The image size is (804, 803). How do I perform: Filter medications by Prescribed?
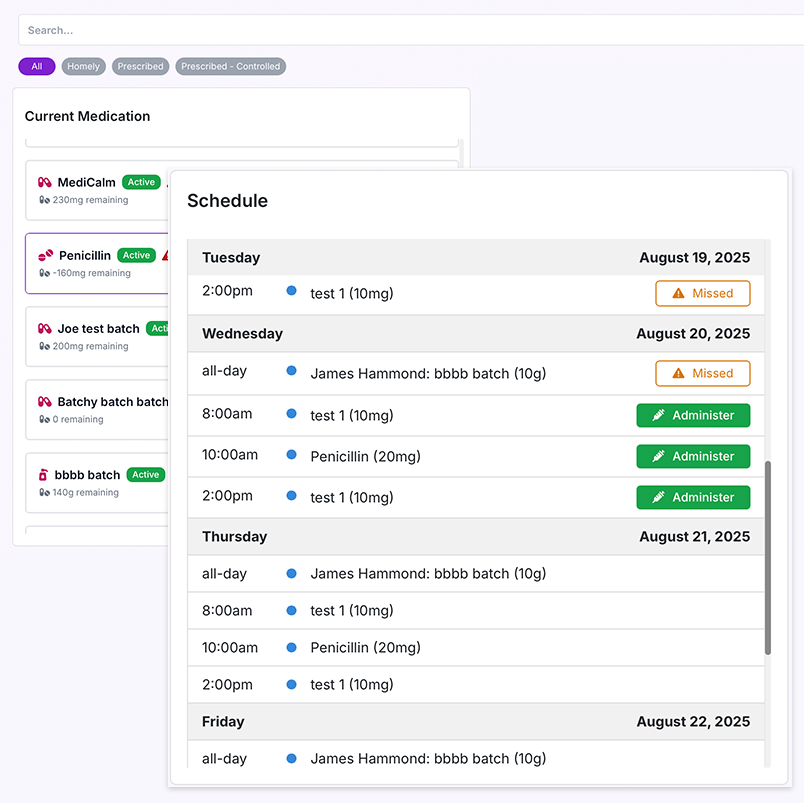click(140, 67)
